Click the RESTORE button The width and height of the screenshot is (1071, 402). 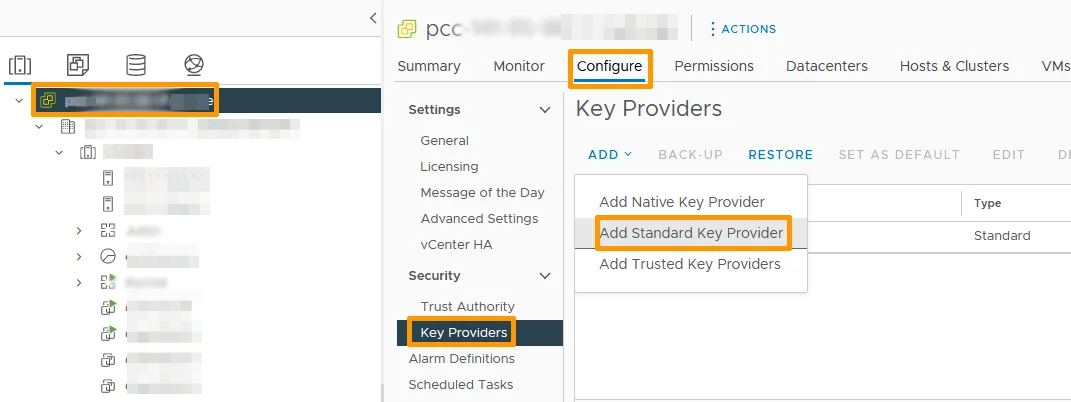(780, 155)
